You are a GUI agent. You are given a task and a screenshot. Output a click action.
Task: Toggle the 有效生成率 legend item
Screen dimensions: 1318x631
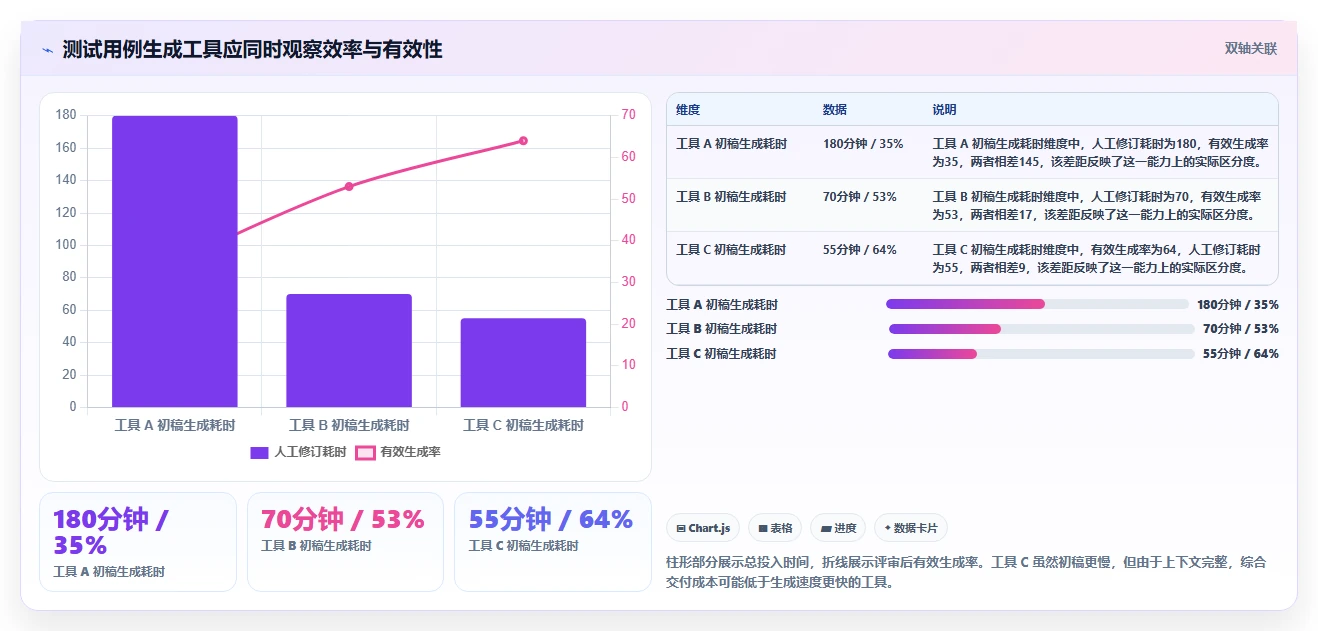[398, 452]
